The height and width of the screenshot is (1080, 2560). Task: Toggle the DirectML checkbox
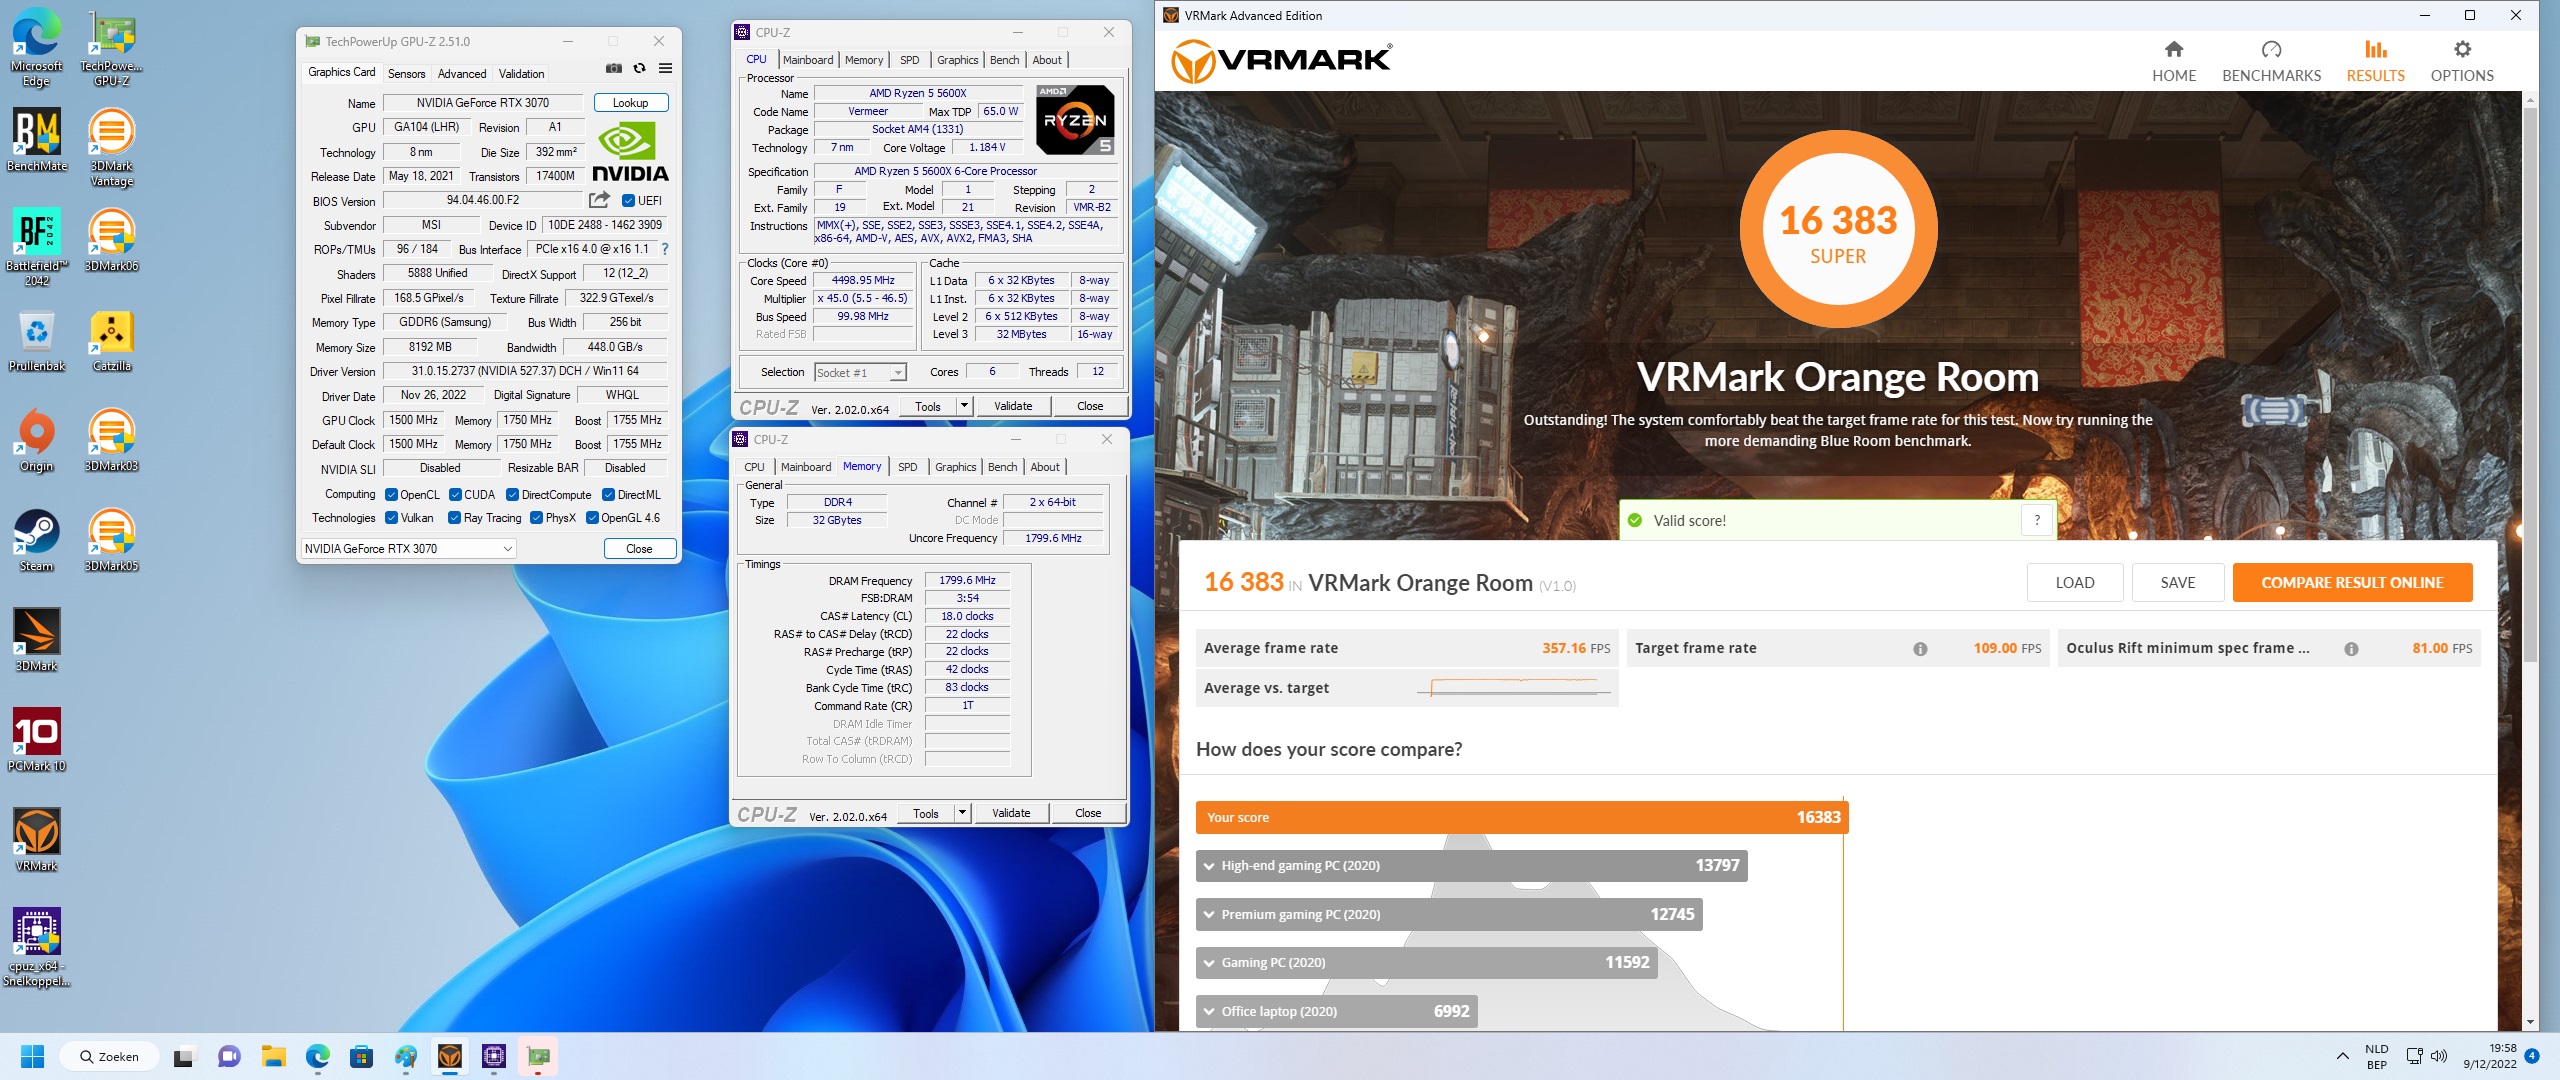[x=609, y=495]
